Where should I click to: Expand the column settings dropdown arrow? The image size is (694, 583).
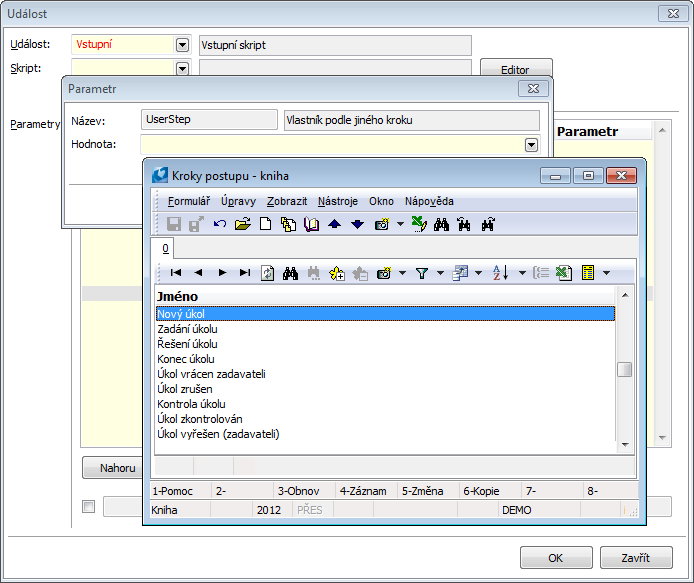pos(478,273)
